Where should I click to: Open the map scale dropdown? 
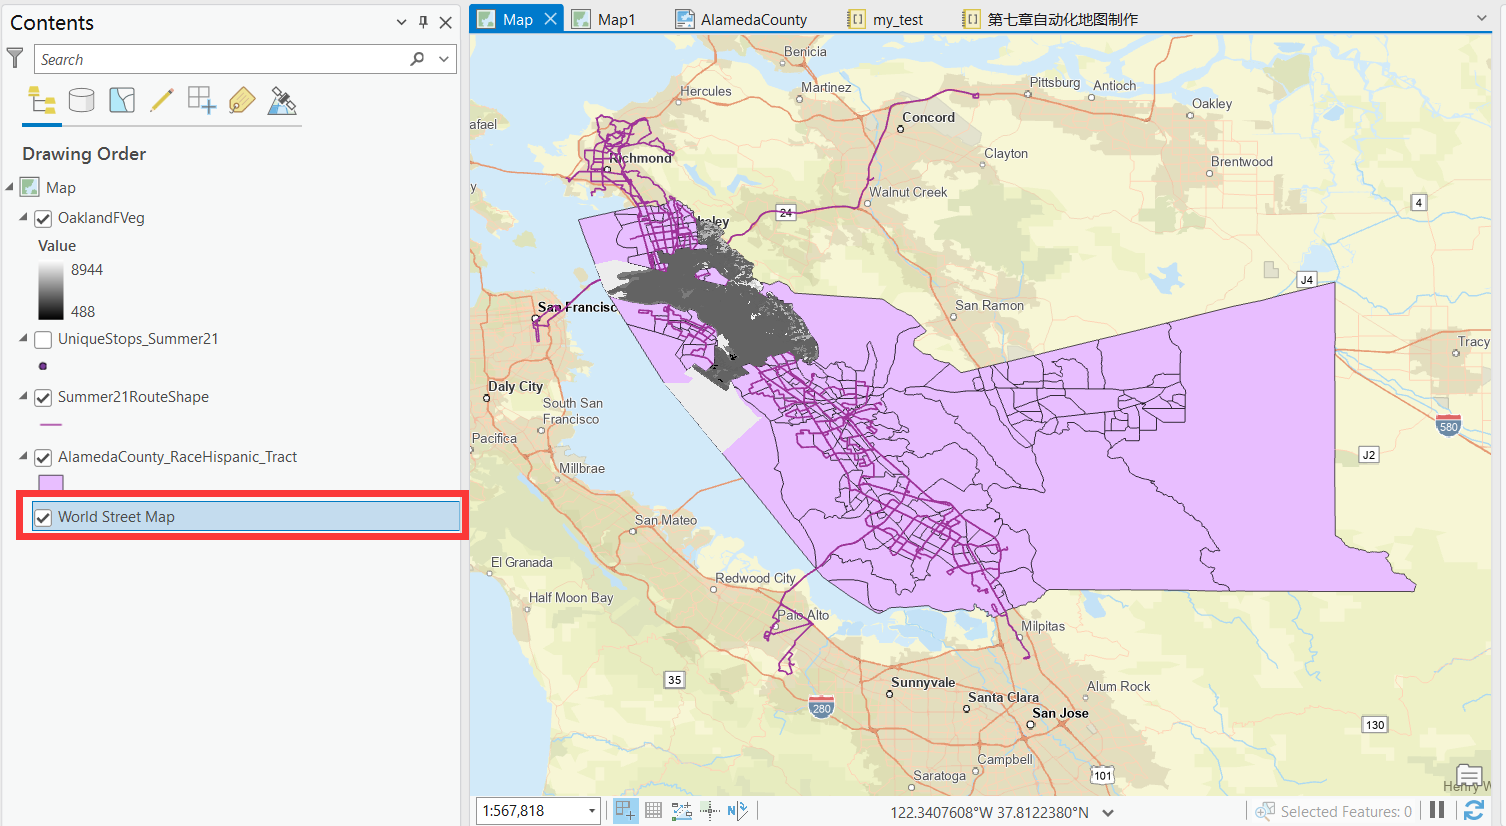click(x=591, y=811)
